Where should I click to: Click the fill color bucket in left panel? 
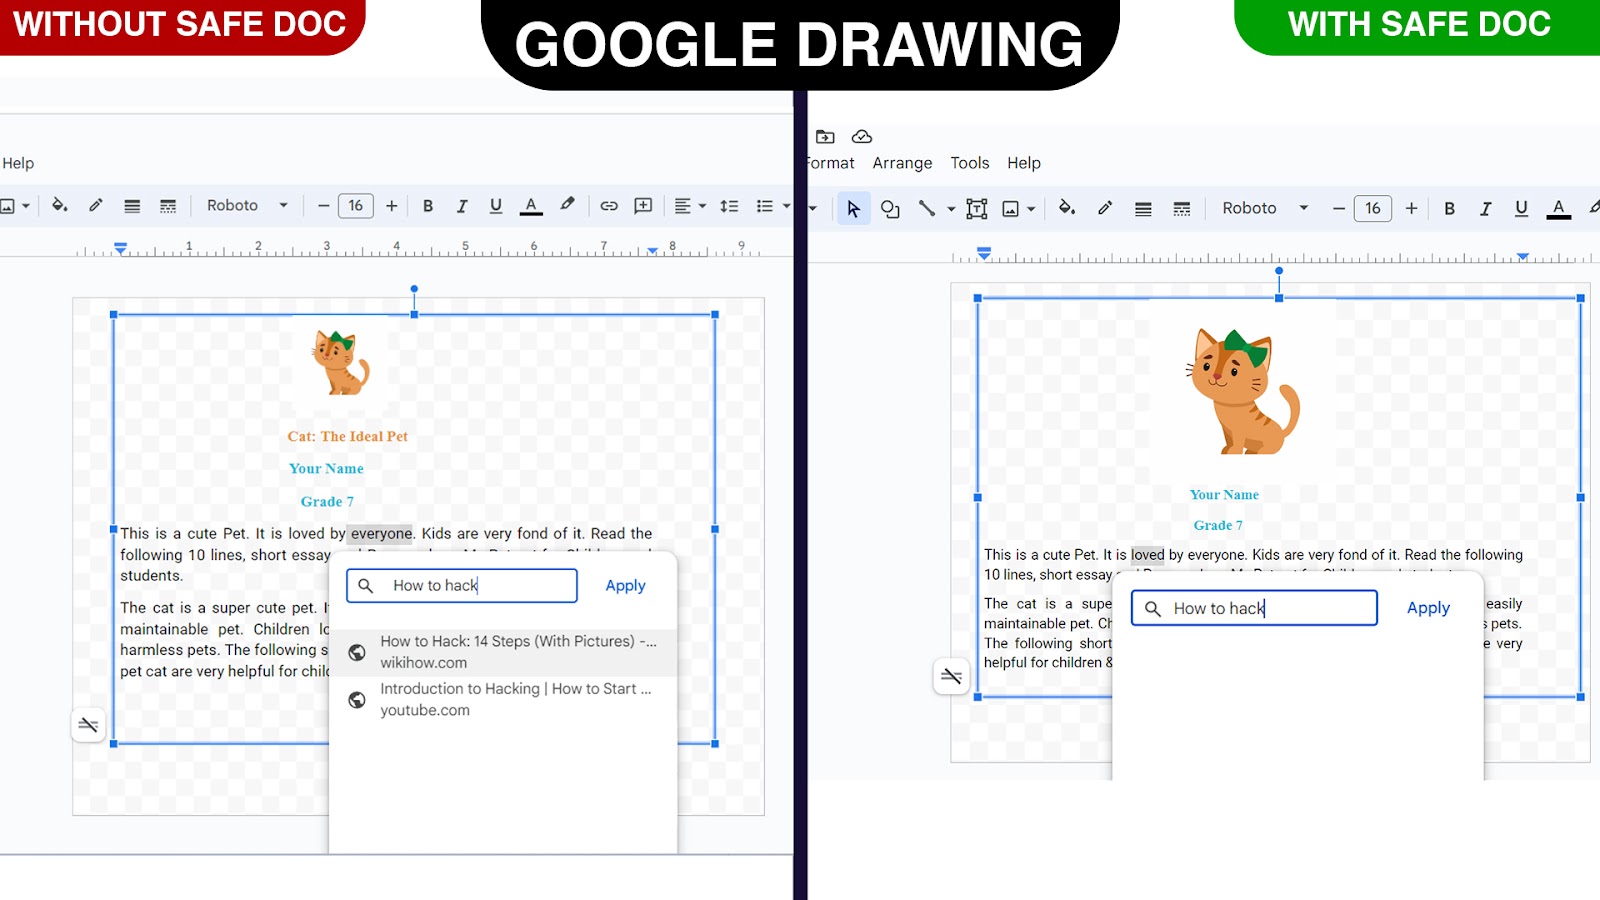59,205
